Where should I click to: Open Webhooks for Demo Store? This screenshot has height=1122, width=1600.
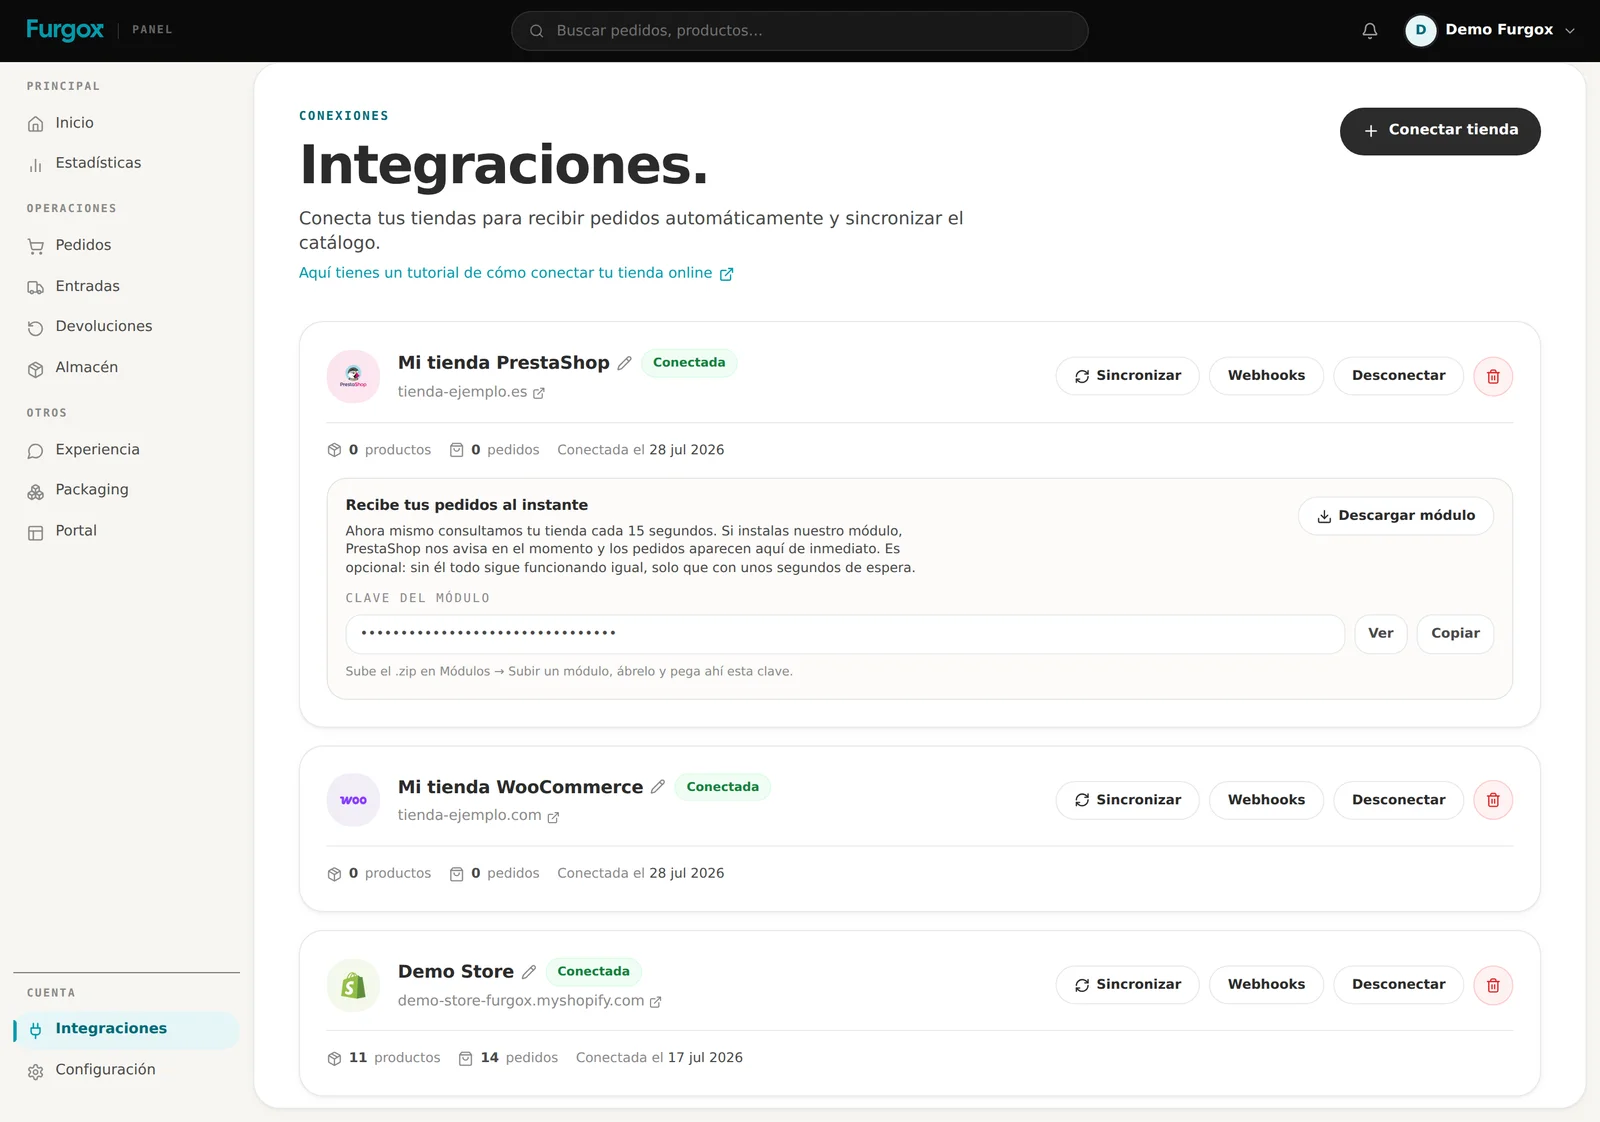tap(1266, 985)
